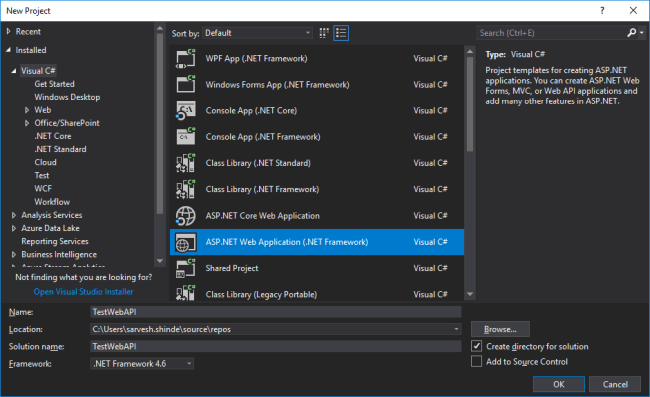Click the ASP.NET Core Web Application globe icon
Screen dimensions: 650x397
tap(185, 216)
